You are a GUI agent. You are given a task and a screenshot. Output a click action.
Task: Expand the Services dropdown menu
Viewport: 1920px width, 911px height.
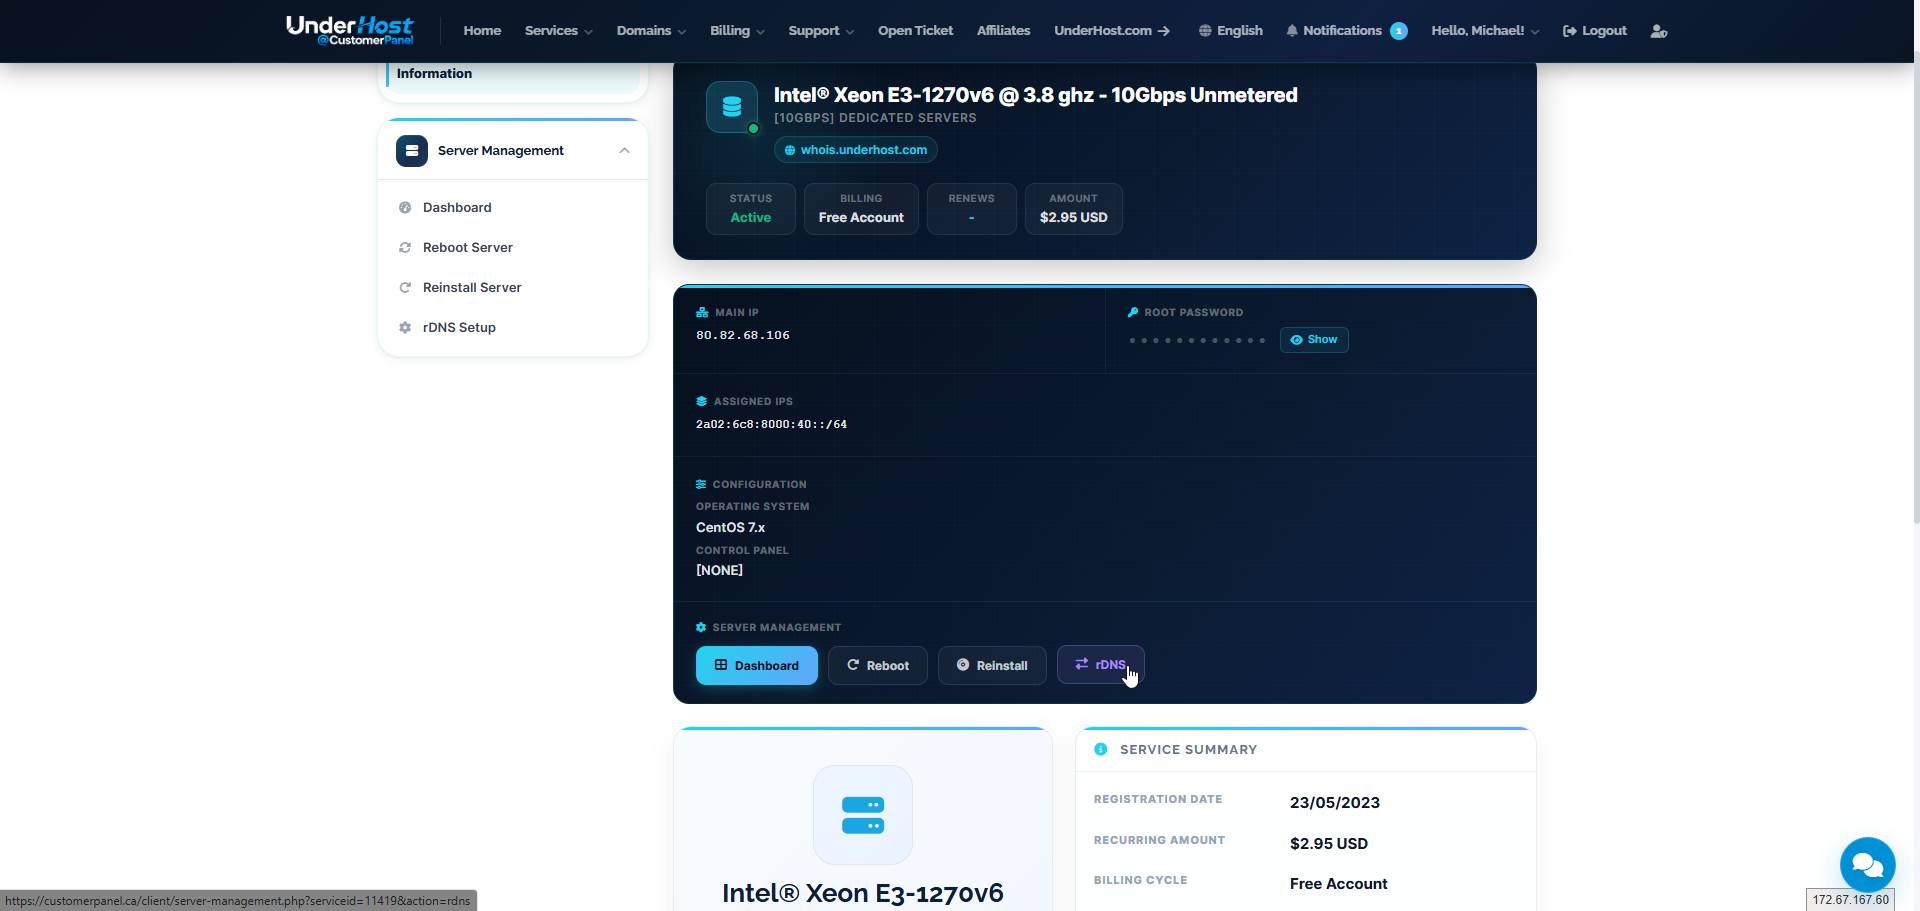[x=558, y=31]
